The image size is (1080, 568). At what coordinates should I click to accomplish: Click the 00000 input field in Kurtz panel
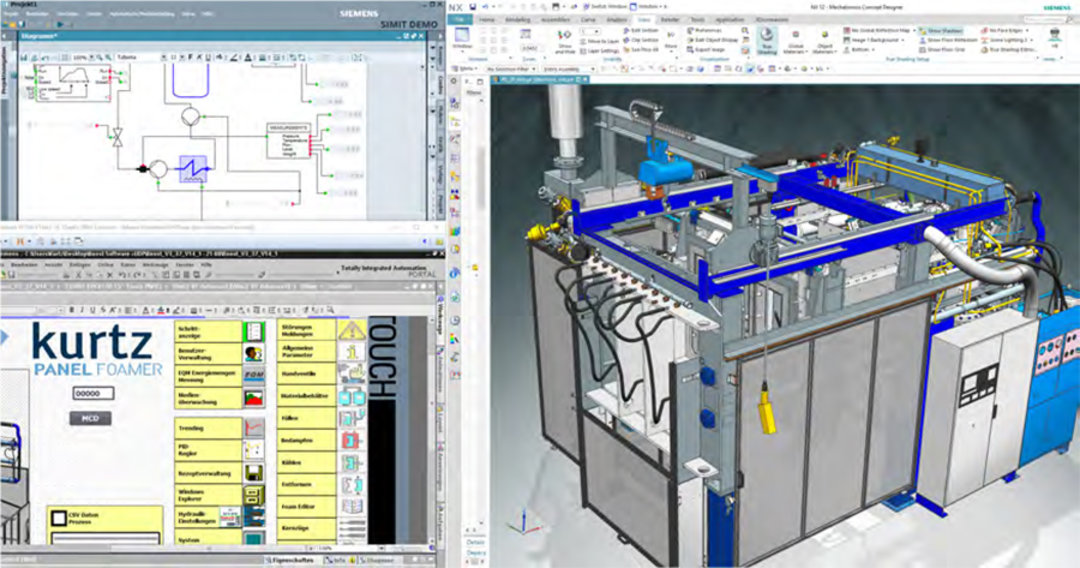(x=94, y=393)
